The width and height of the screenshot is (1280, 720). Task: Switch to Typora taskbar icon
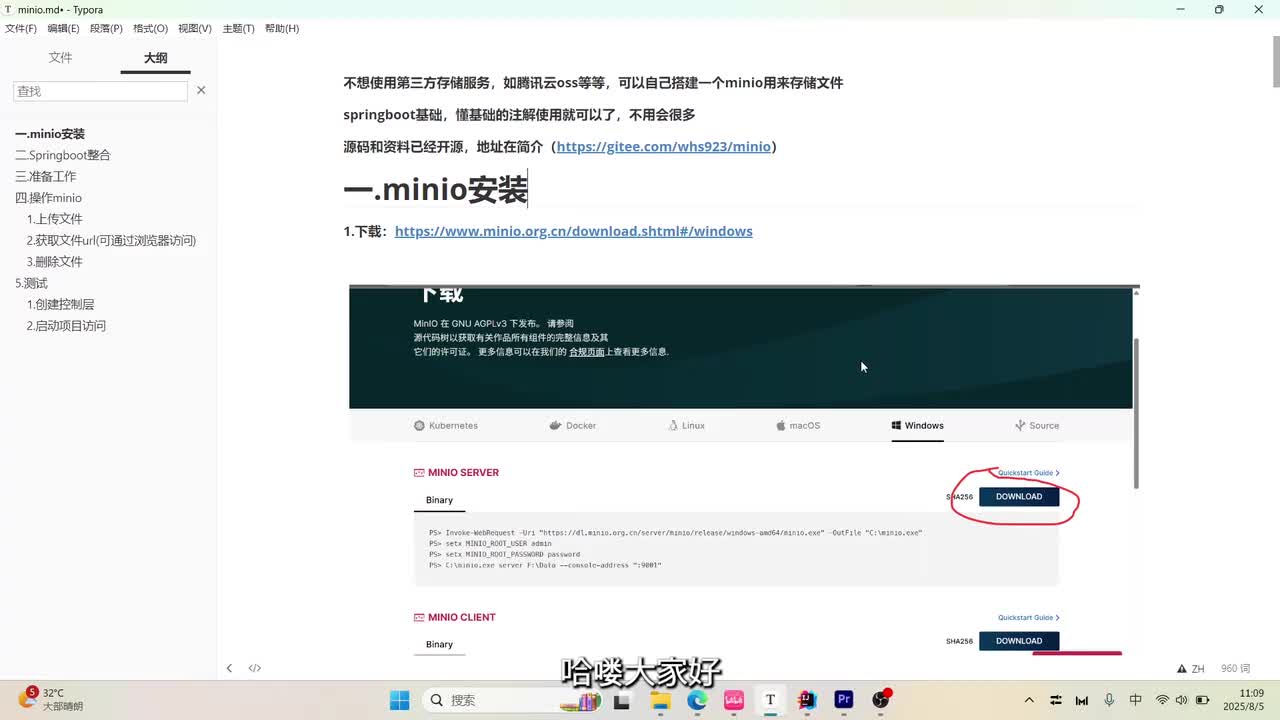[770, 700]
